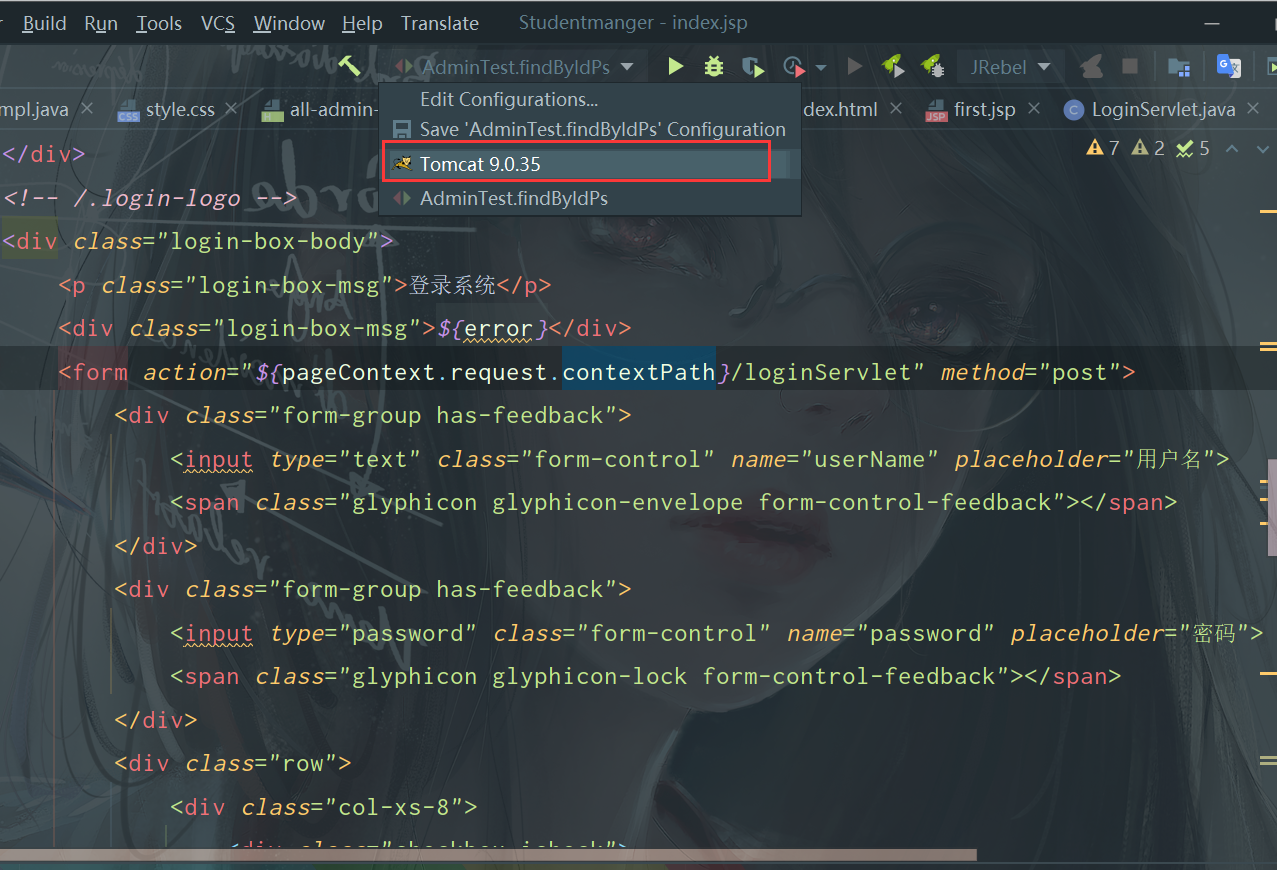Click the Translate toolbar icon
Image resolution: width=1277 pixels, height=870 pixels.
click(x=1228, y=66)
